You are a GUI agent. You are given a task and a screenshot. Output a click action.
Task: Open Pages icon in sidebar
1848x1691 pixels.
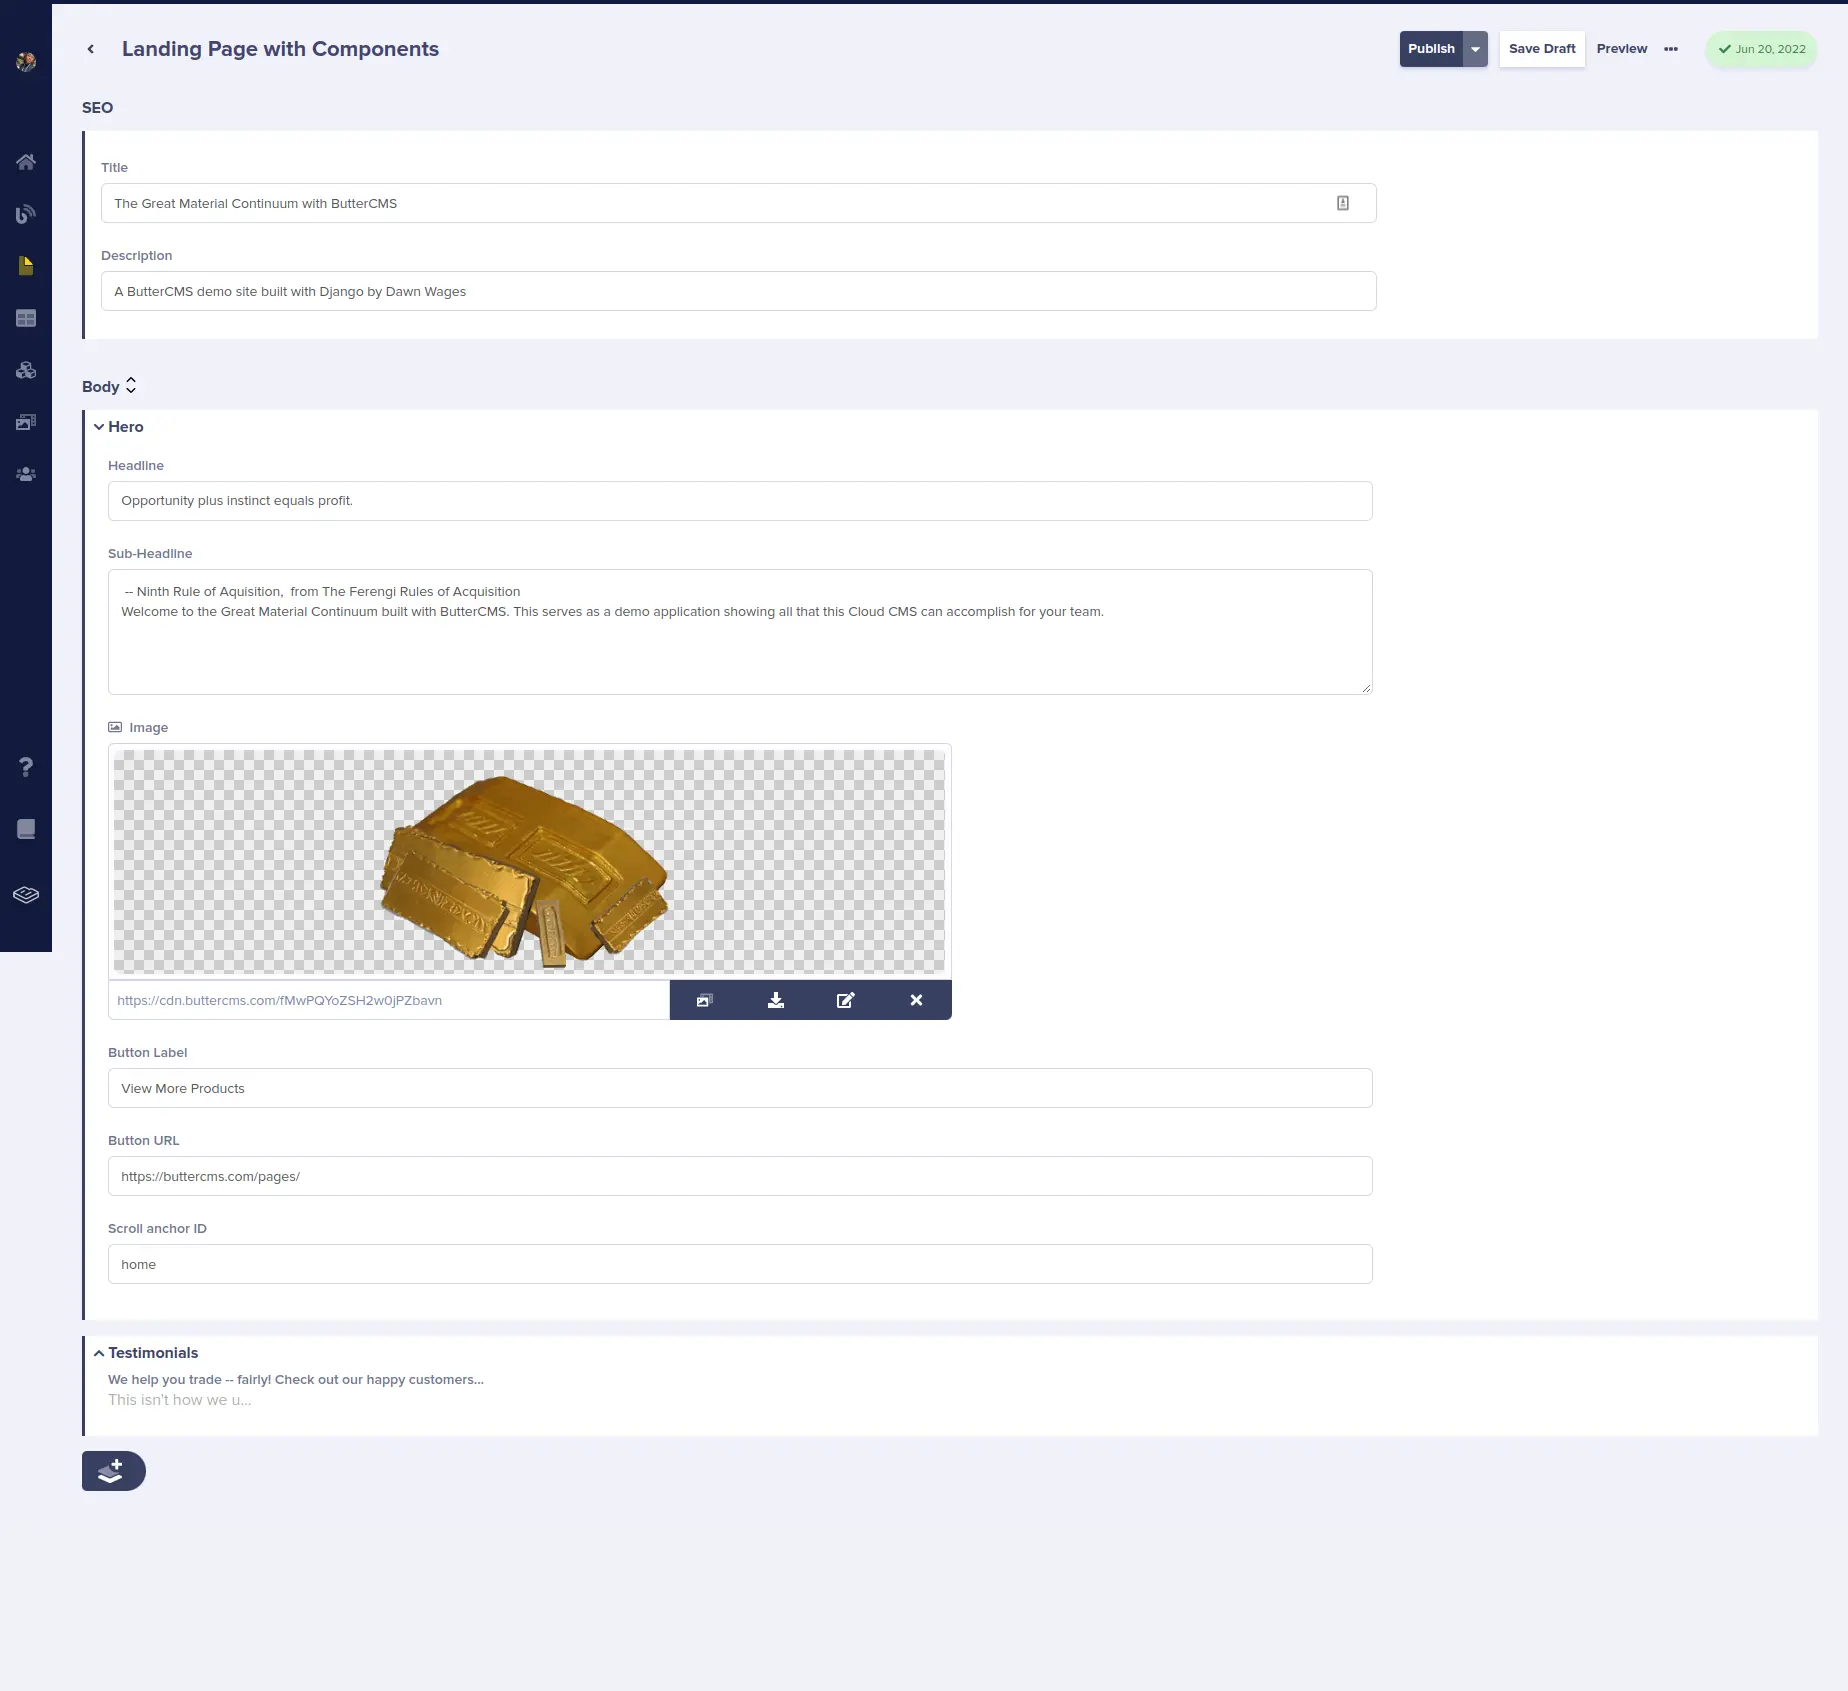[26, 266]
